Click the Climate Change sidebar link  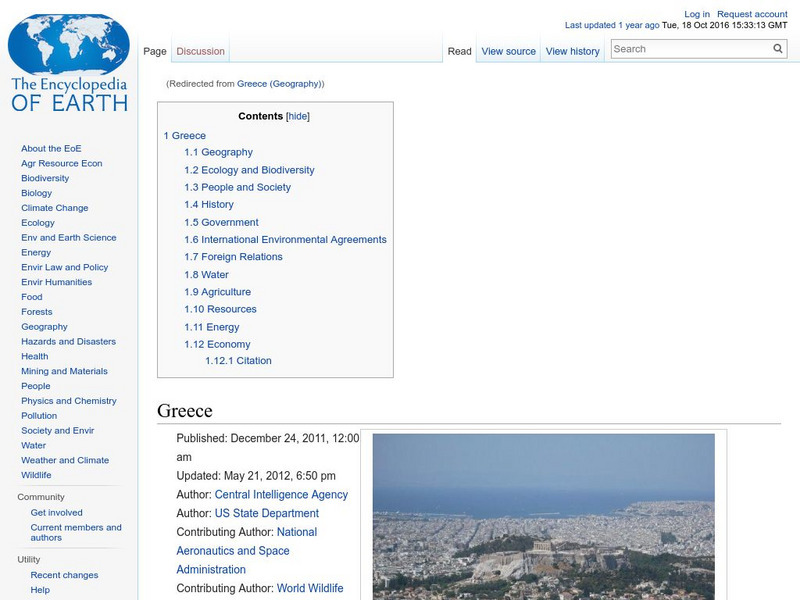point(54,207)
